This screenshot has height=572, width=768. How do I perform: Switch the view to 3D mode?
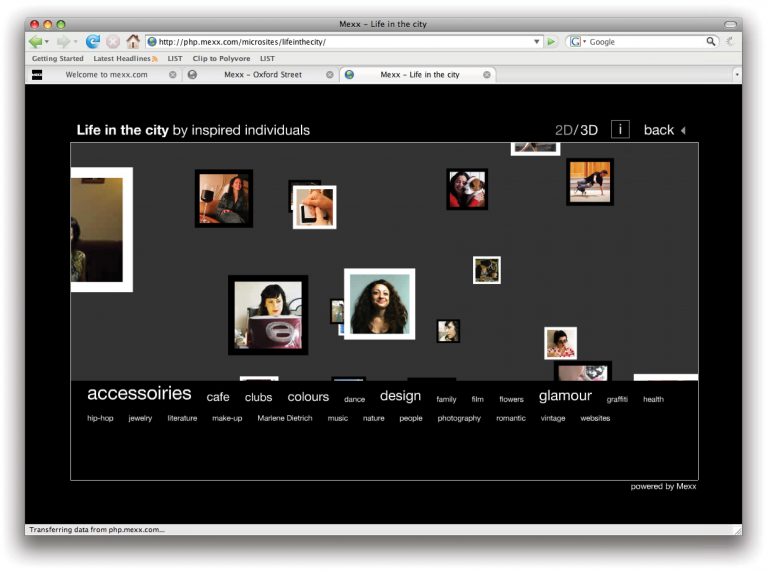pos(589,130)
